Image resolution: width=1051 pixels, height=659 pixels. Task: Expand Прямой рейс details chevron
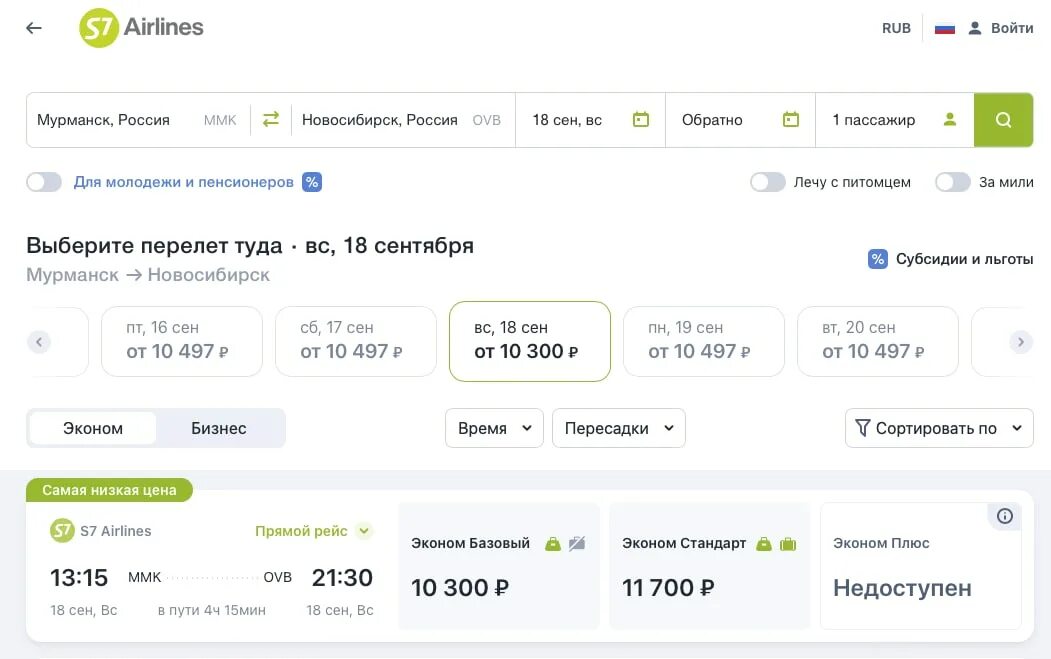pyautogui.click(x=364, y=531)
